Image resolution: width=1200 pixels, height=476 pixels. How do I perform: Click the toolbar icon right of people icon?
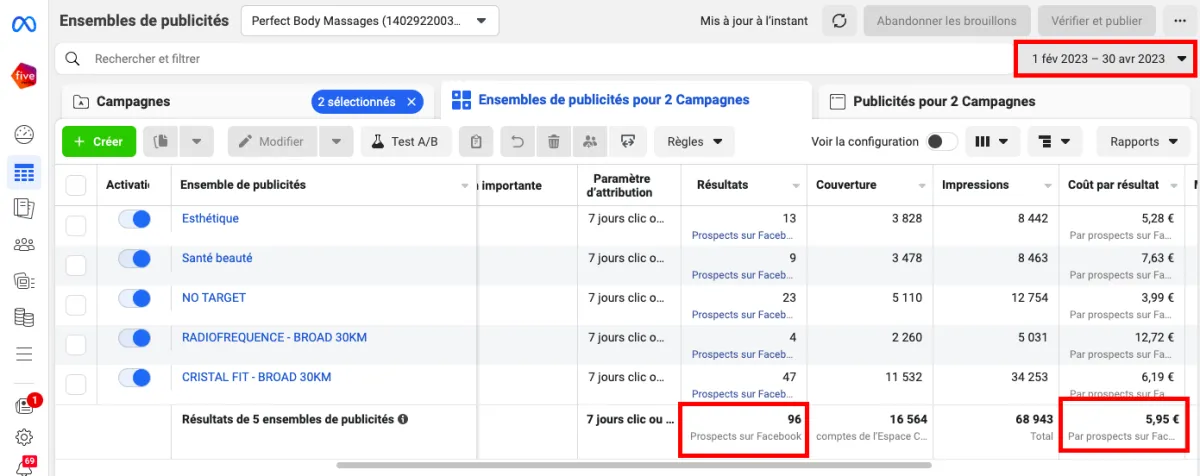(x=627, y=142)
